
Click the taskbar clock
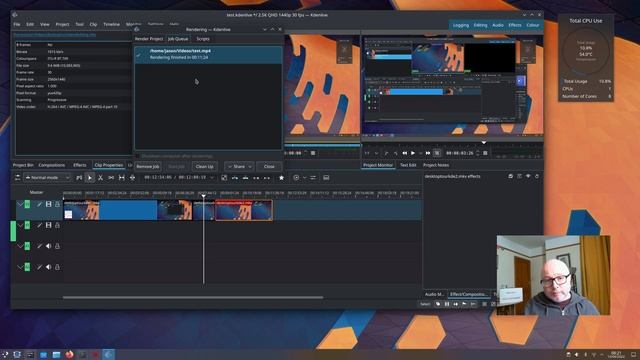[x=616, y=354]
